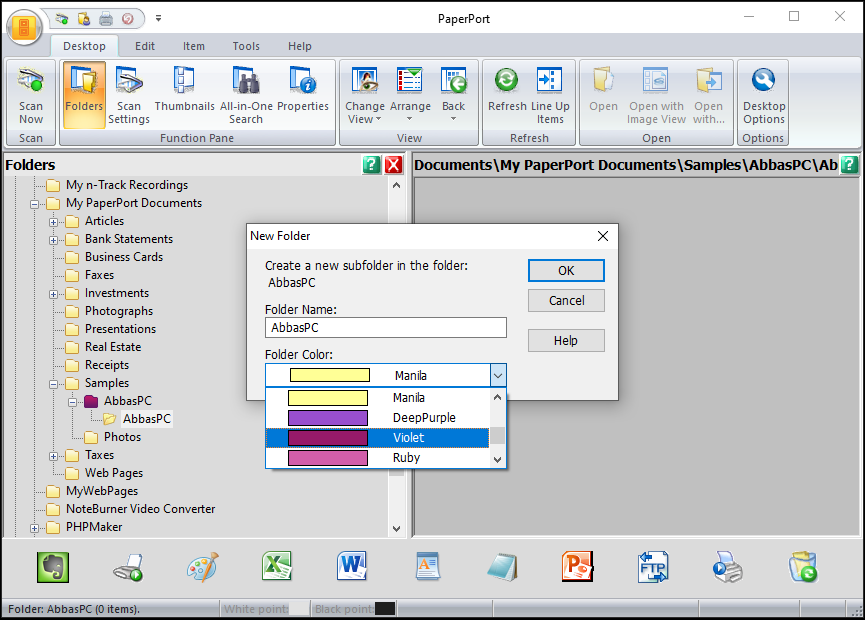Cancel the New Folder dialog

click(x=566, y=301)
